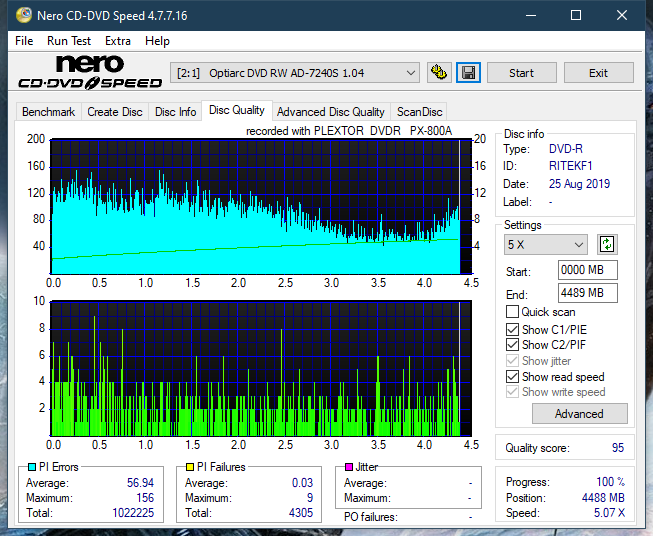Disable Show read speed
653x536 pixels.
(x=512, y=376)
